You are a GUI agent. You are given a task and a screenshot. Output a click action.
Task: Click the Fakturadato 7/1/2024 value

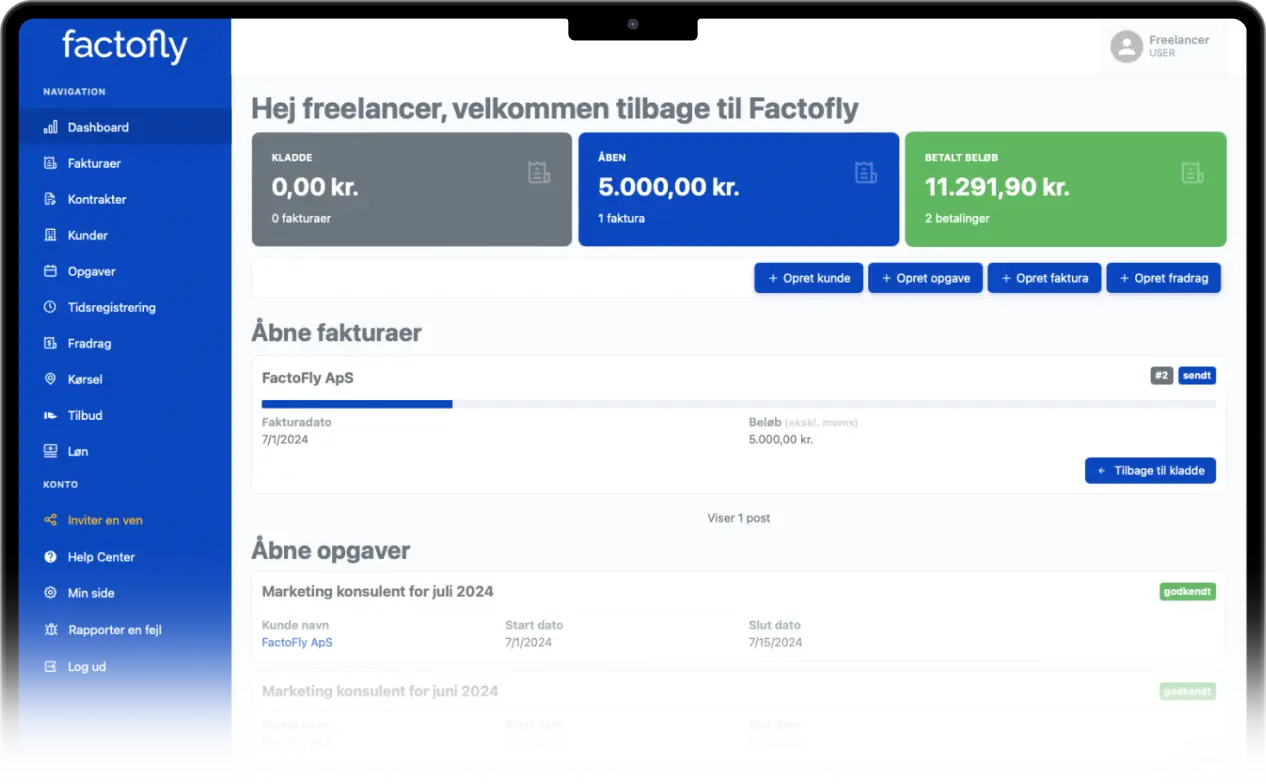click(x=285, y=439)
